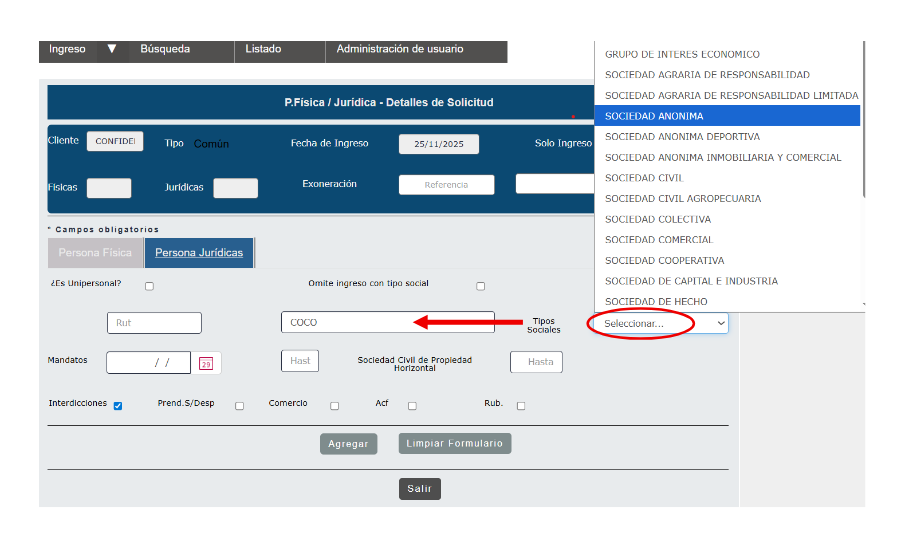Click the Exoneración Referencia field
Viewport: 903px width, 552px height.
click(x=446, y=185)
